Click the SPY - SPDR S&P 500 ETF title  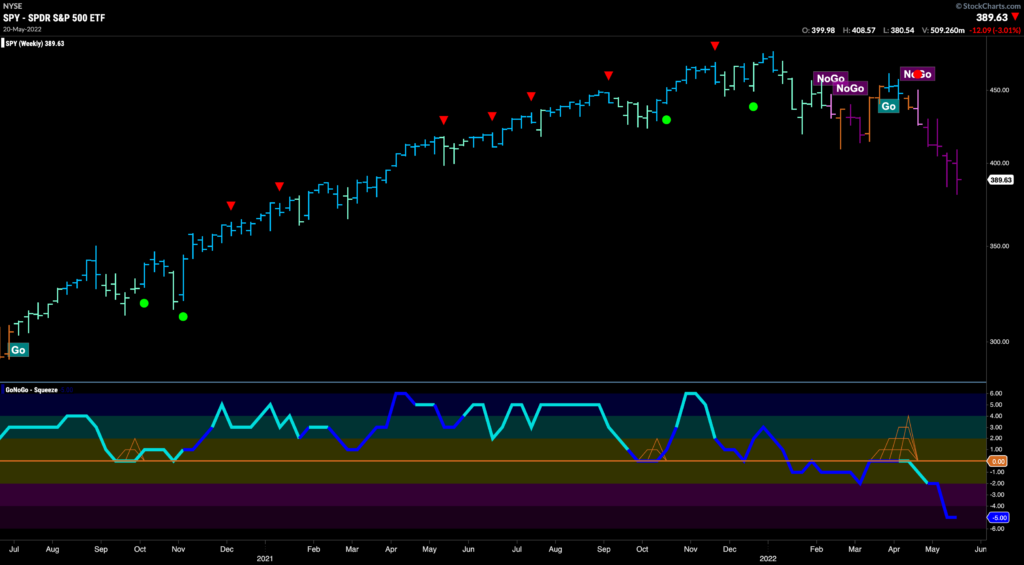pyautogui.click(x=53, y=17)
